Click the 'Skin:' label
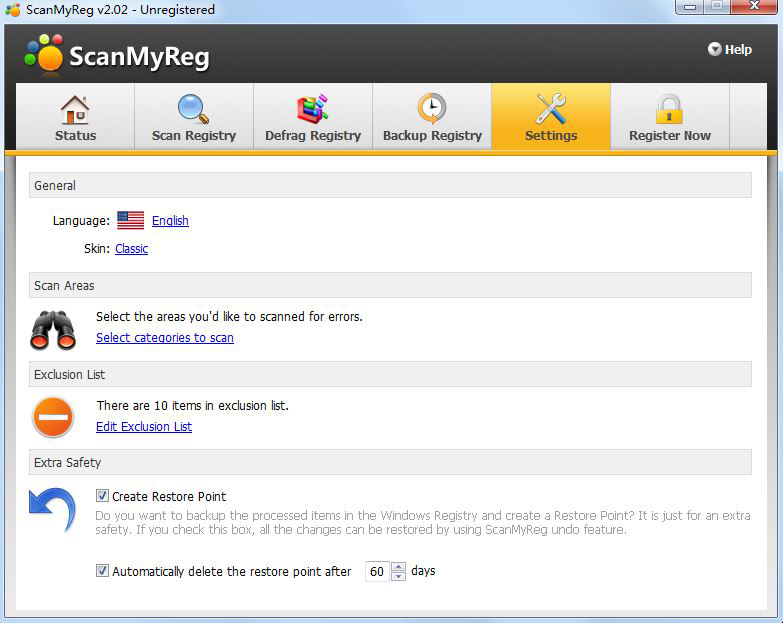This screenshot has height=623, width=783. point(97,249)
